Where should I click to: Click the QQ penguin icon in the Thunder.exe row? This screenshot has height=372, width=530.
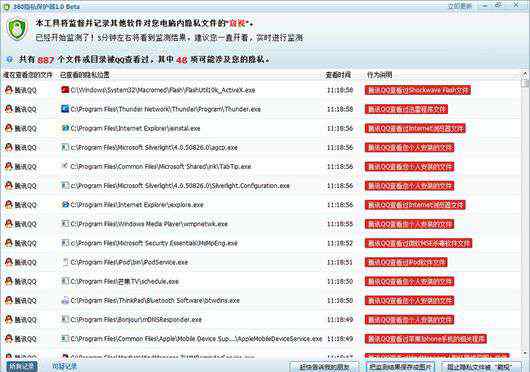(x=9, y=109)
